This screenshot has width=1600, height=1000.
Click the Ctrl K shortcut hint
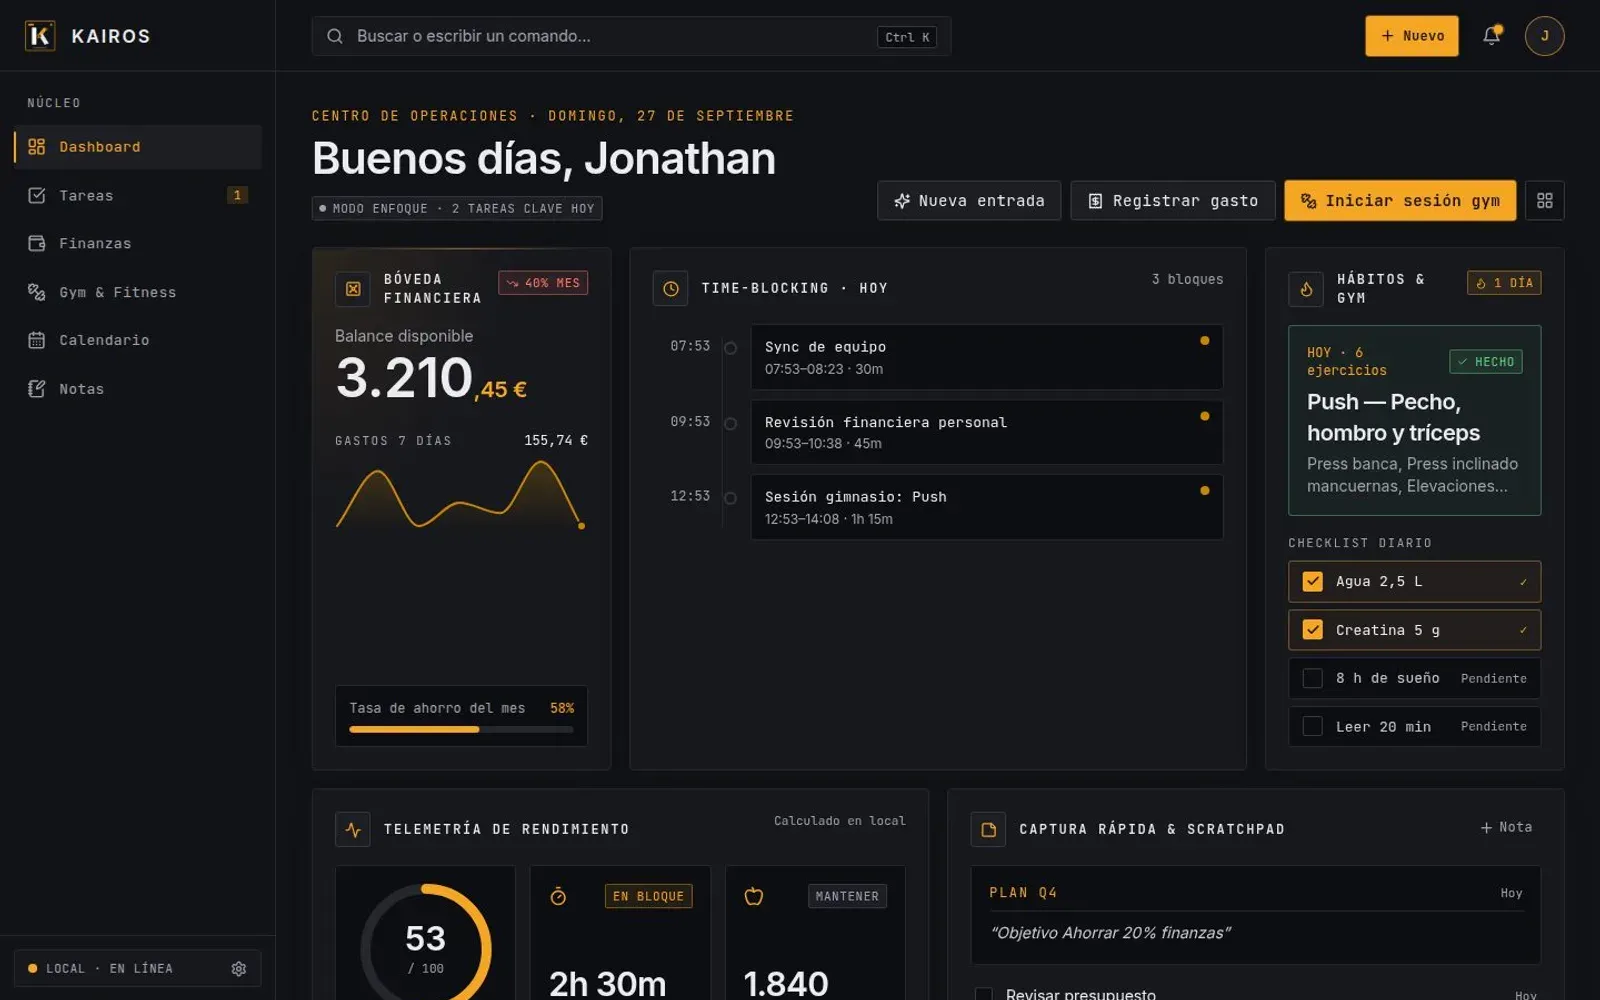coord(907,37)
